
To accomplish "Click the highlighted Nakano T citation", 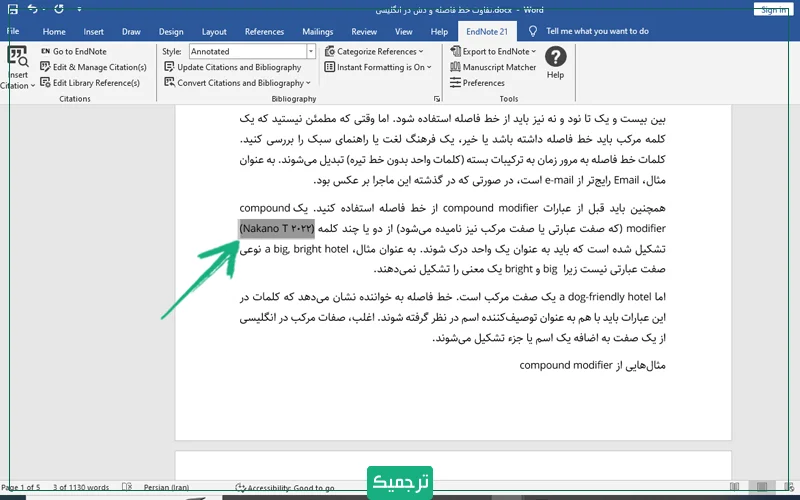I will click(277, 229).
